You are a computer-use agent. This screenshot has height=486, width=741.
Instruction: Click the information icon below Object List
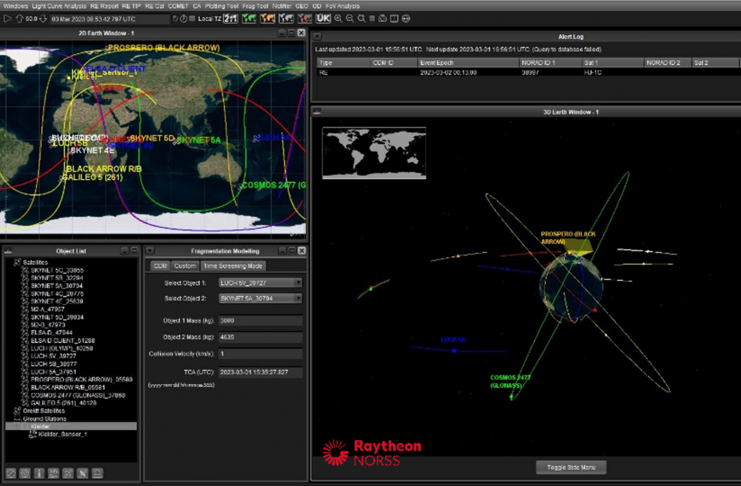[39, 473]
